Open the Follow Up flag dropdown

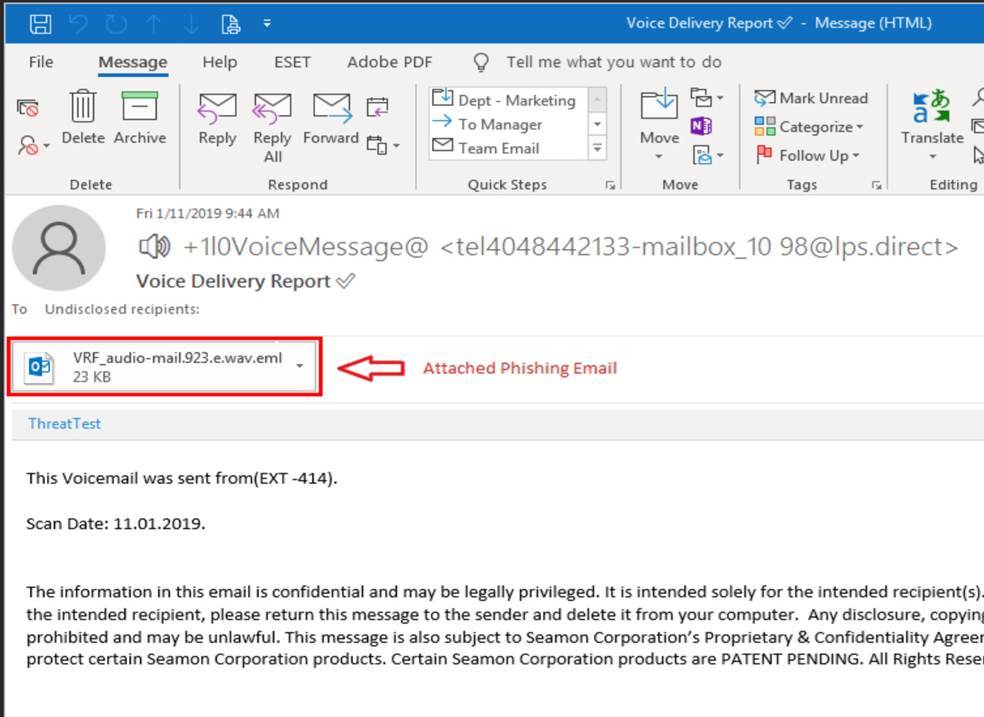coord(808,155)
